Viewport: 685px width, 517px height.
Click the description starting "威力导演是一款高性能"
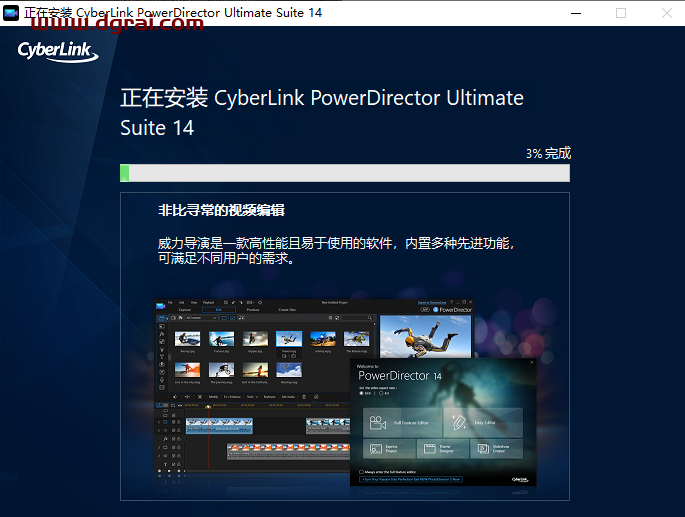tap(336, 250)
